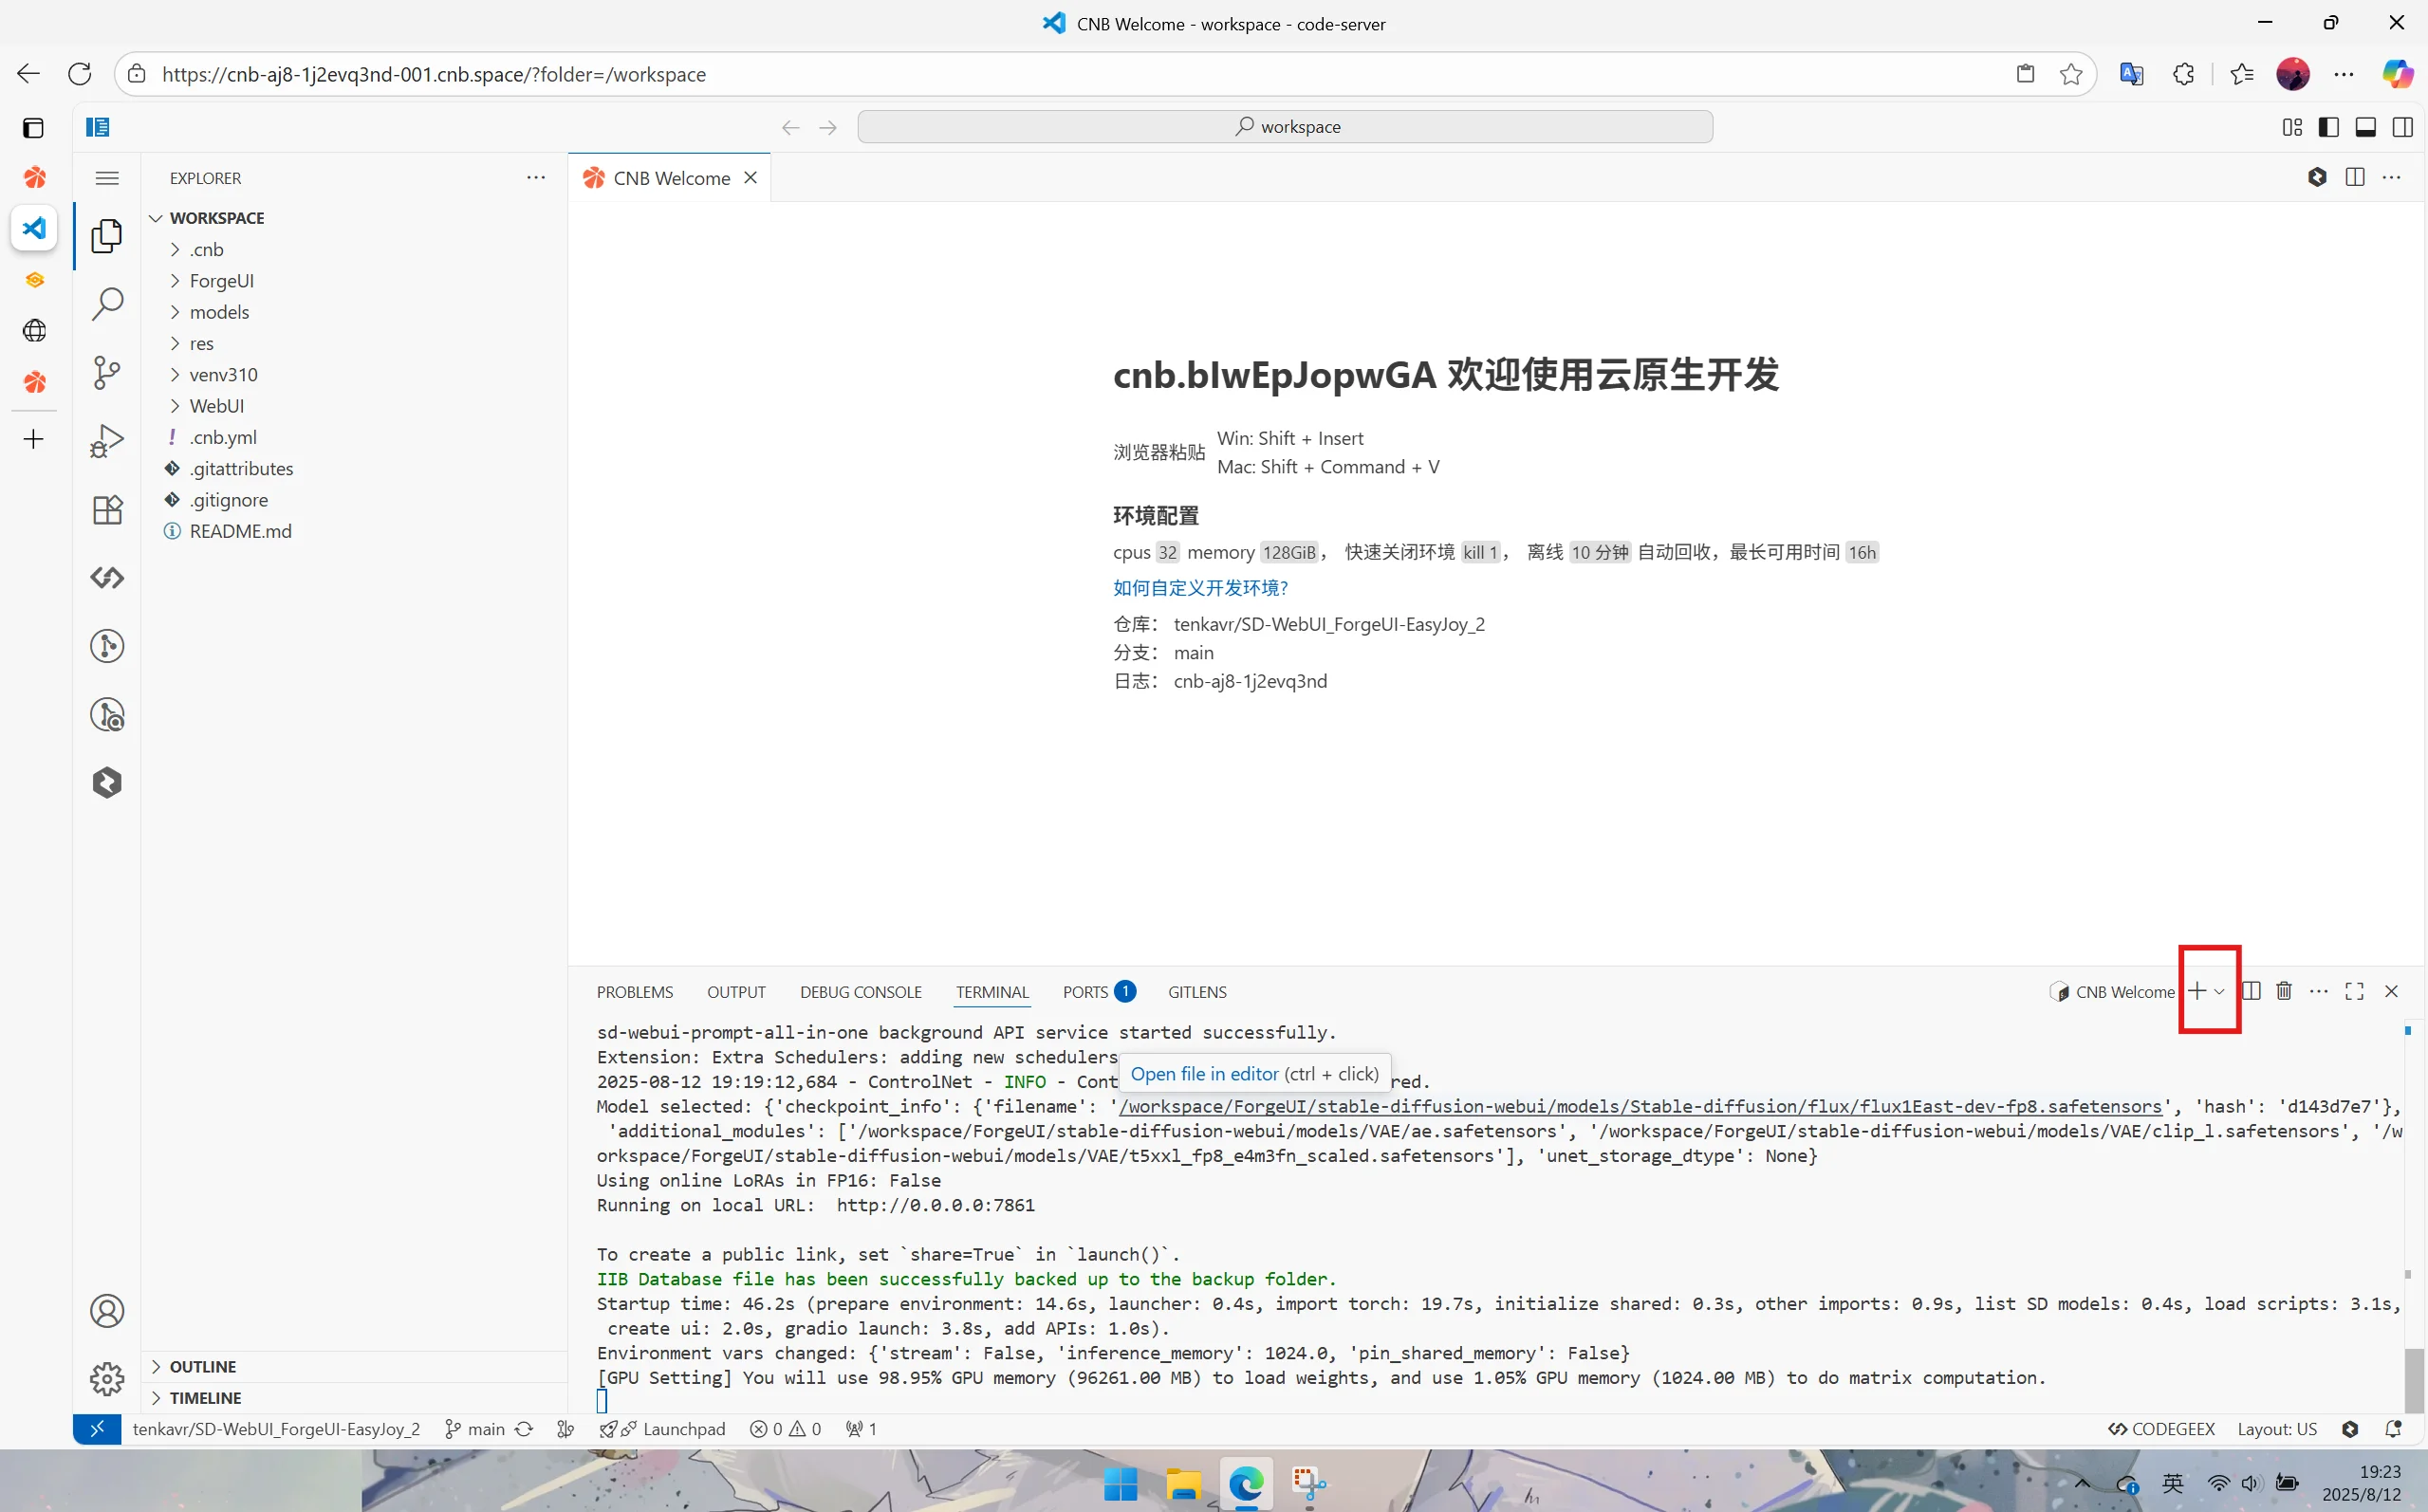Click the browser address bar URL

[x=434, y=75]
